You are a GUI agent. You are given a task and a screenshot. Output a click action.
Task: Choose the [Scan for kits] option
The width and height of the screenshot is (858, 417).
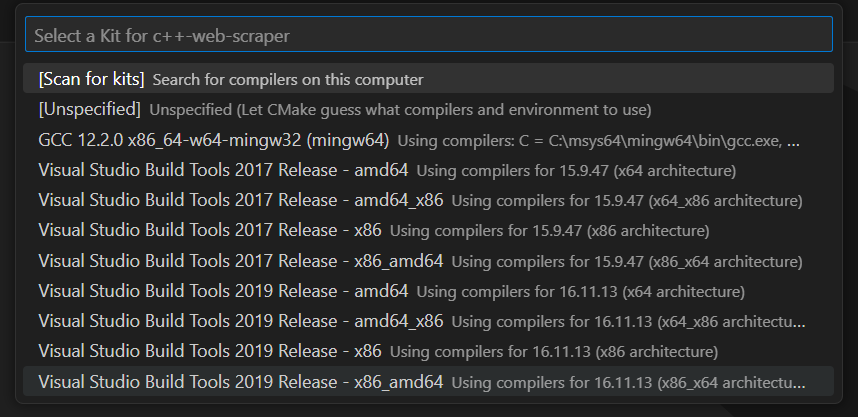click(91, 79)
